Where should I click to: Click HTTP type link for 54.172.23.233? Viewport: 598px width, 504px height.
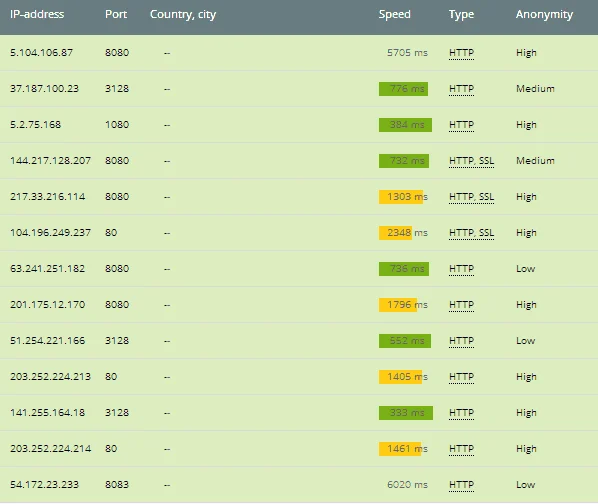[x=461, y=485]
